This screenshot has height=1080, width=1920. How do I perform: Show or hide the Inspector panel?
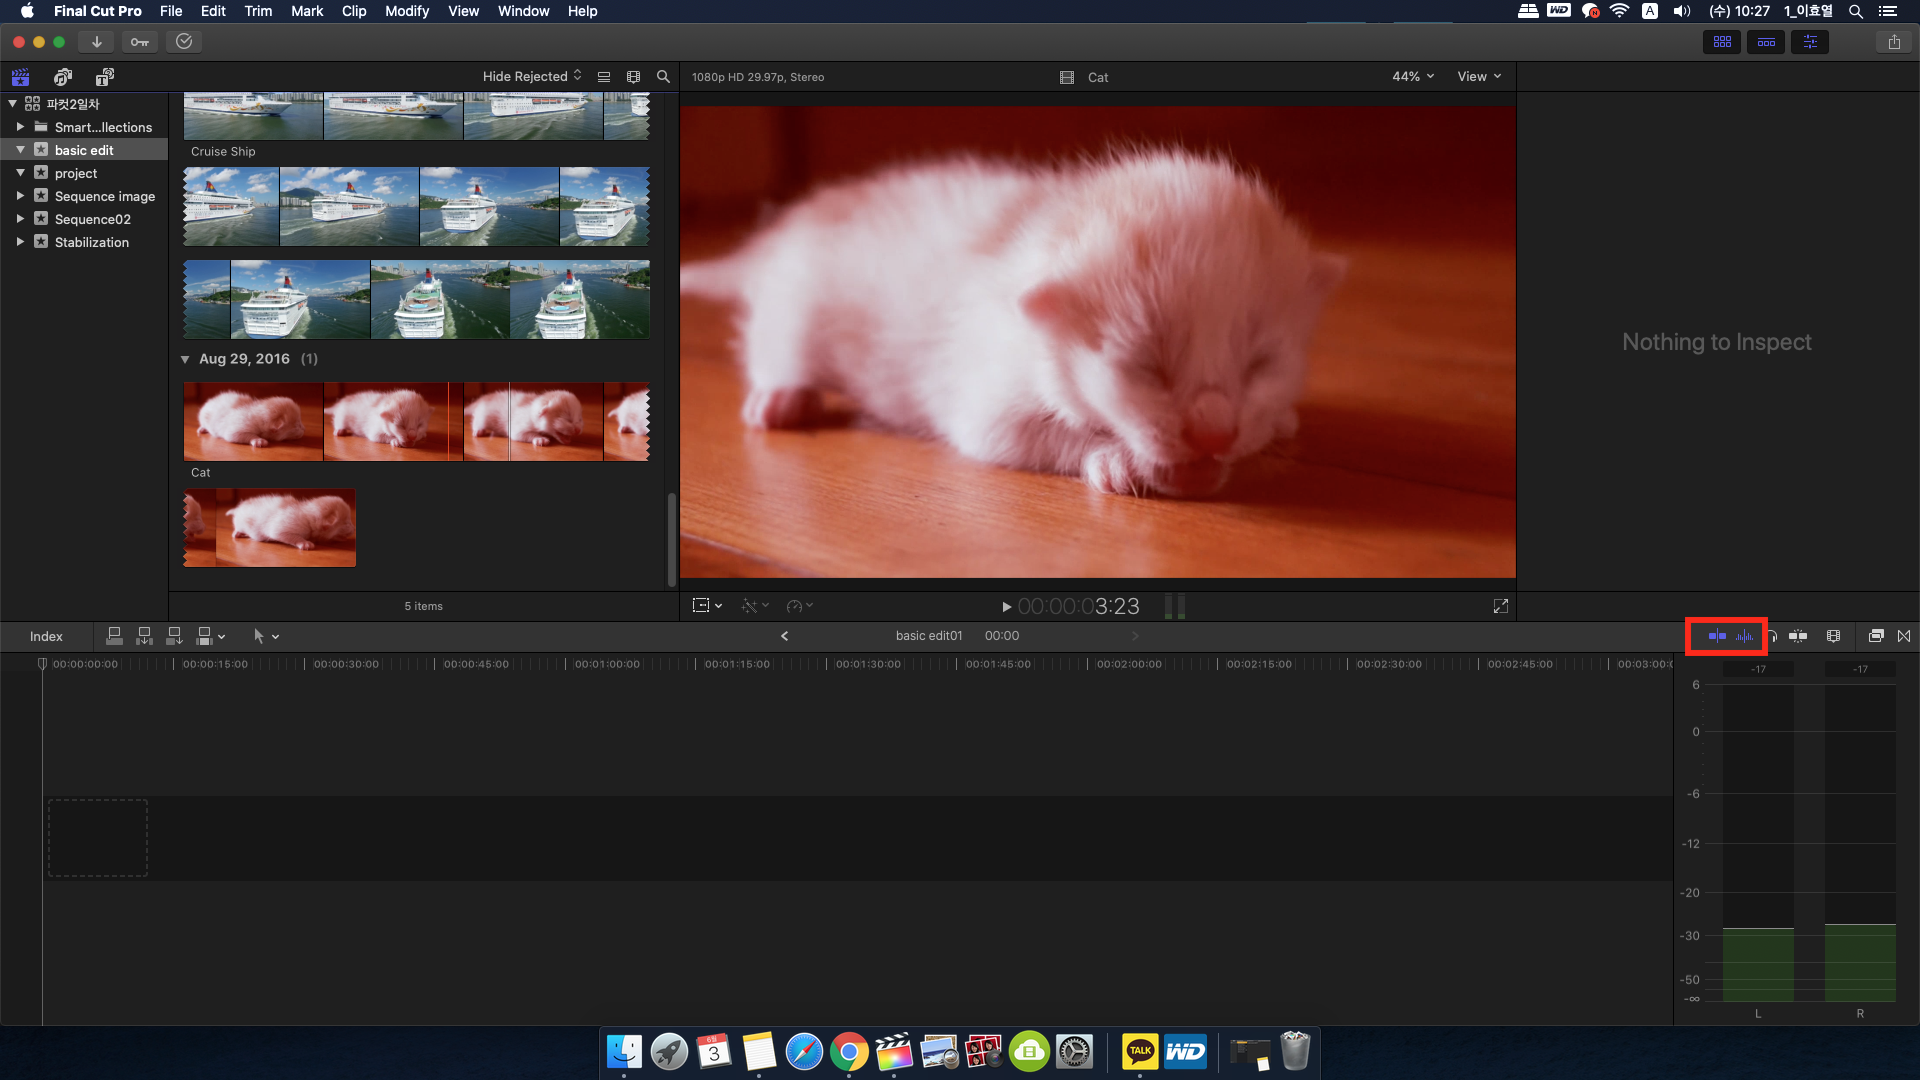[x=1810, y=42]
